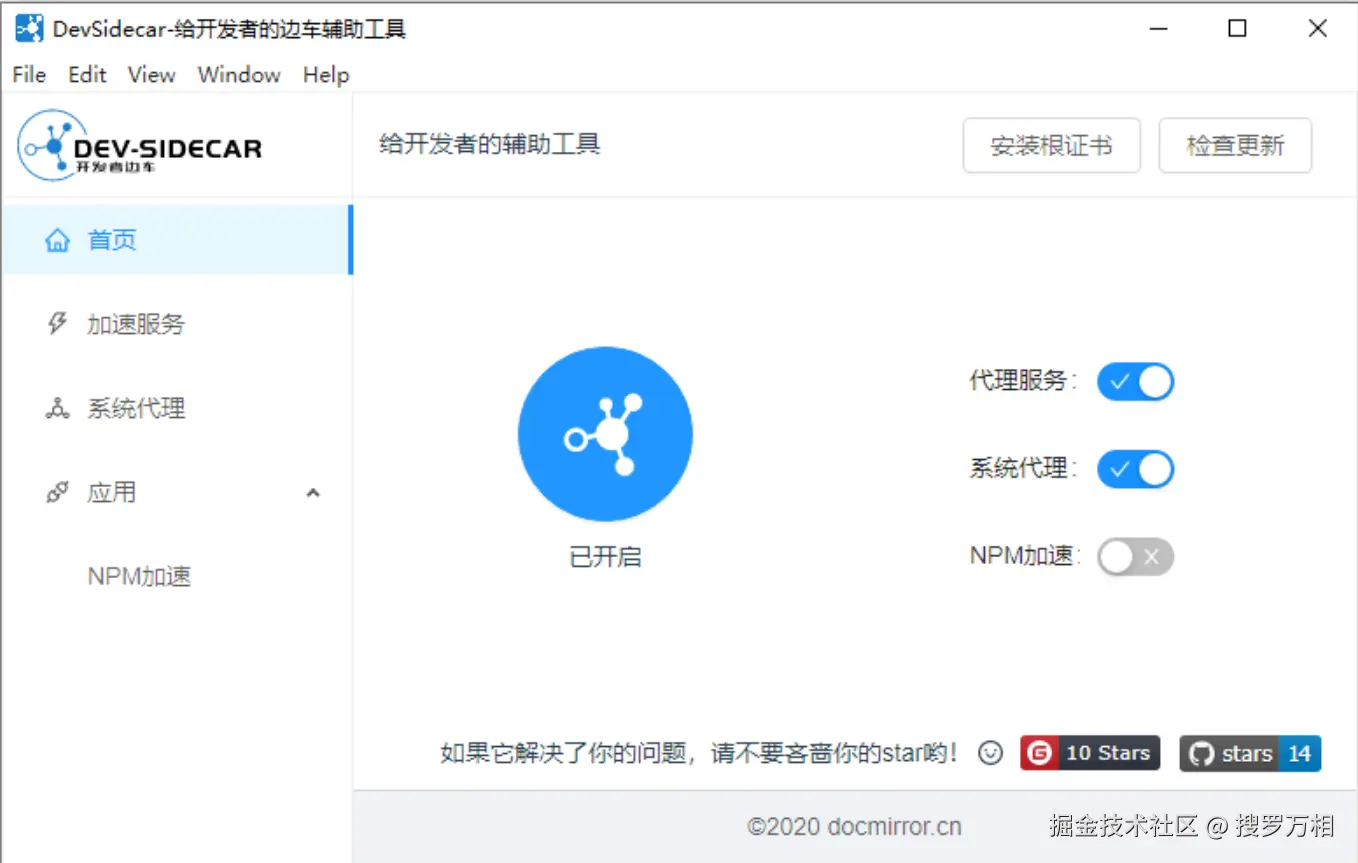Maximize the DevSidecar window
This screenshot has height=863, width=1358.
tap(1237, 28)
